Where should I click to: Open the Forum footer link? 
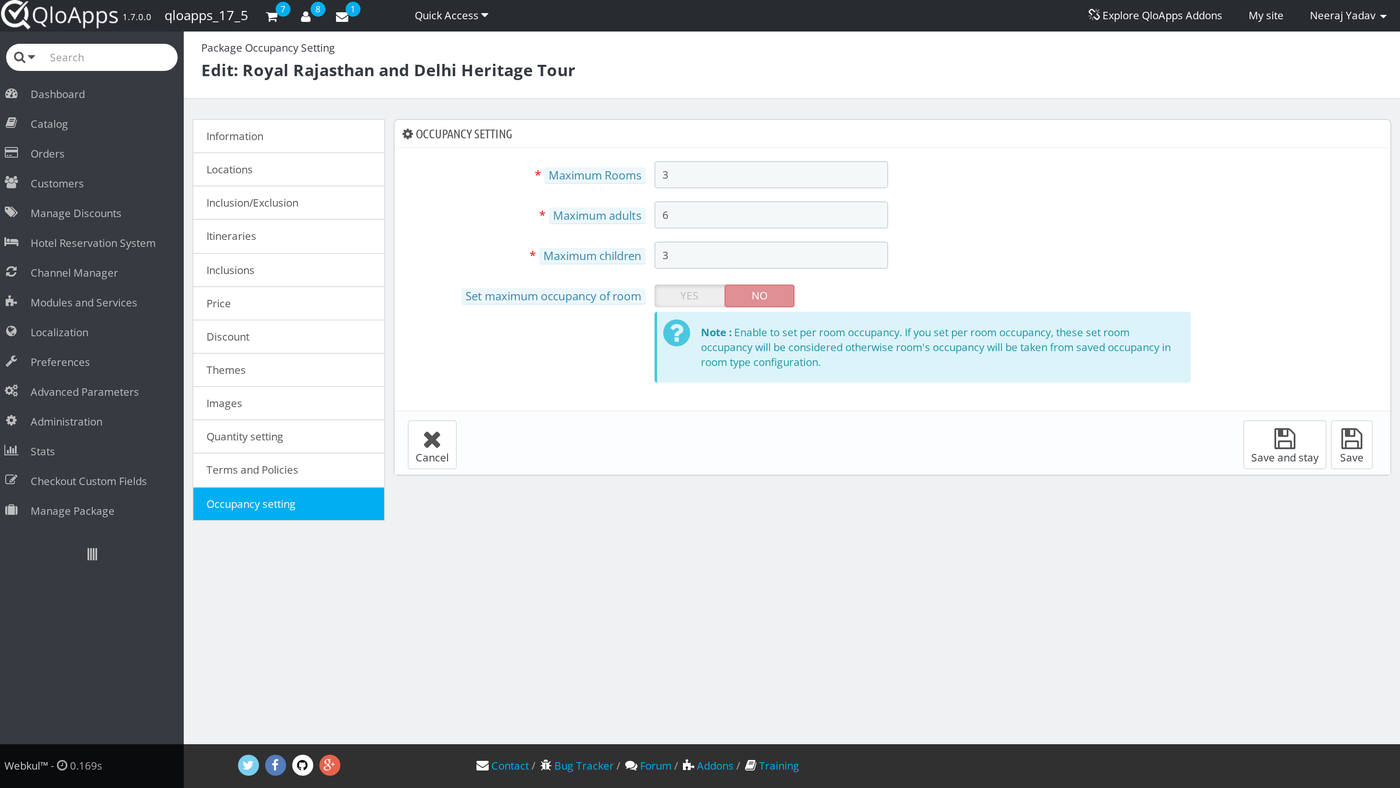pos(648,766)
